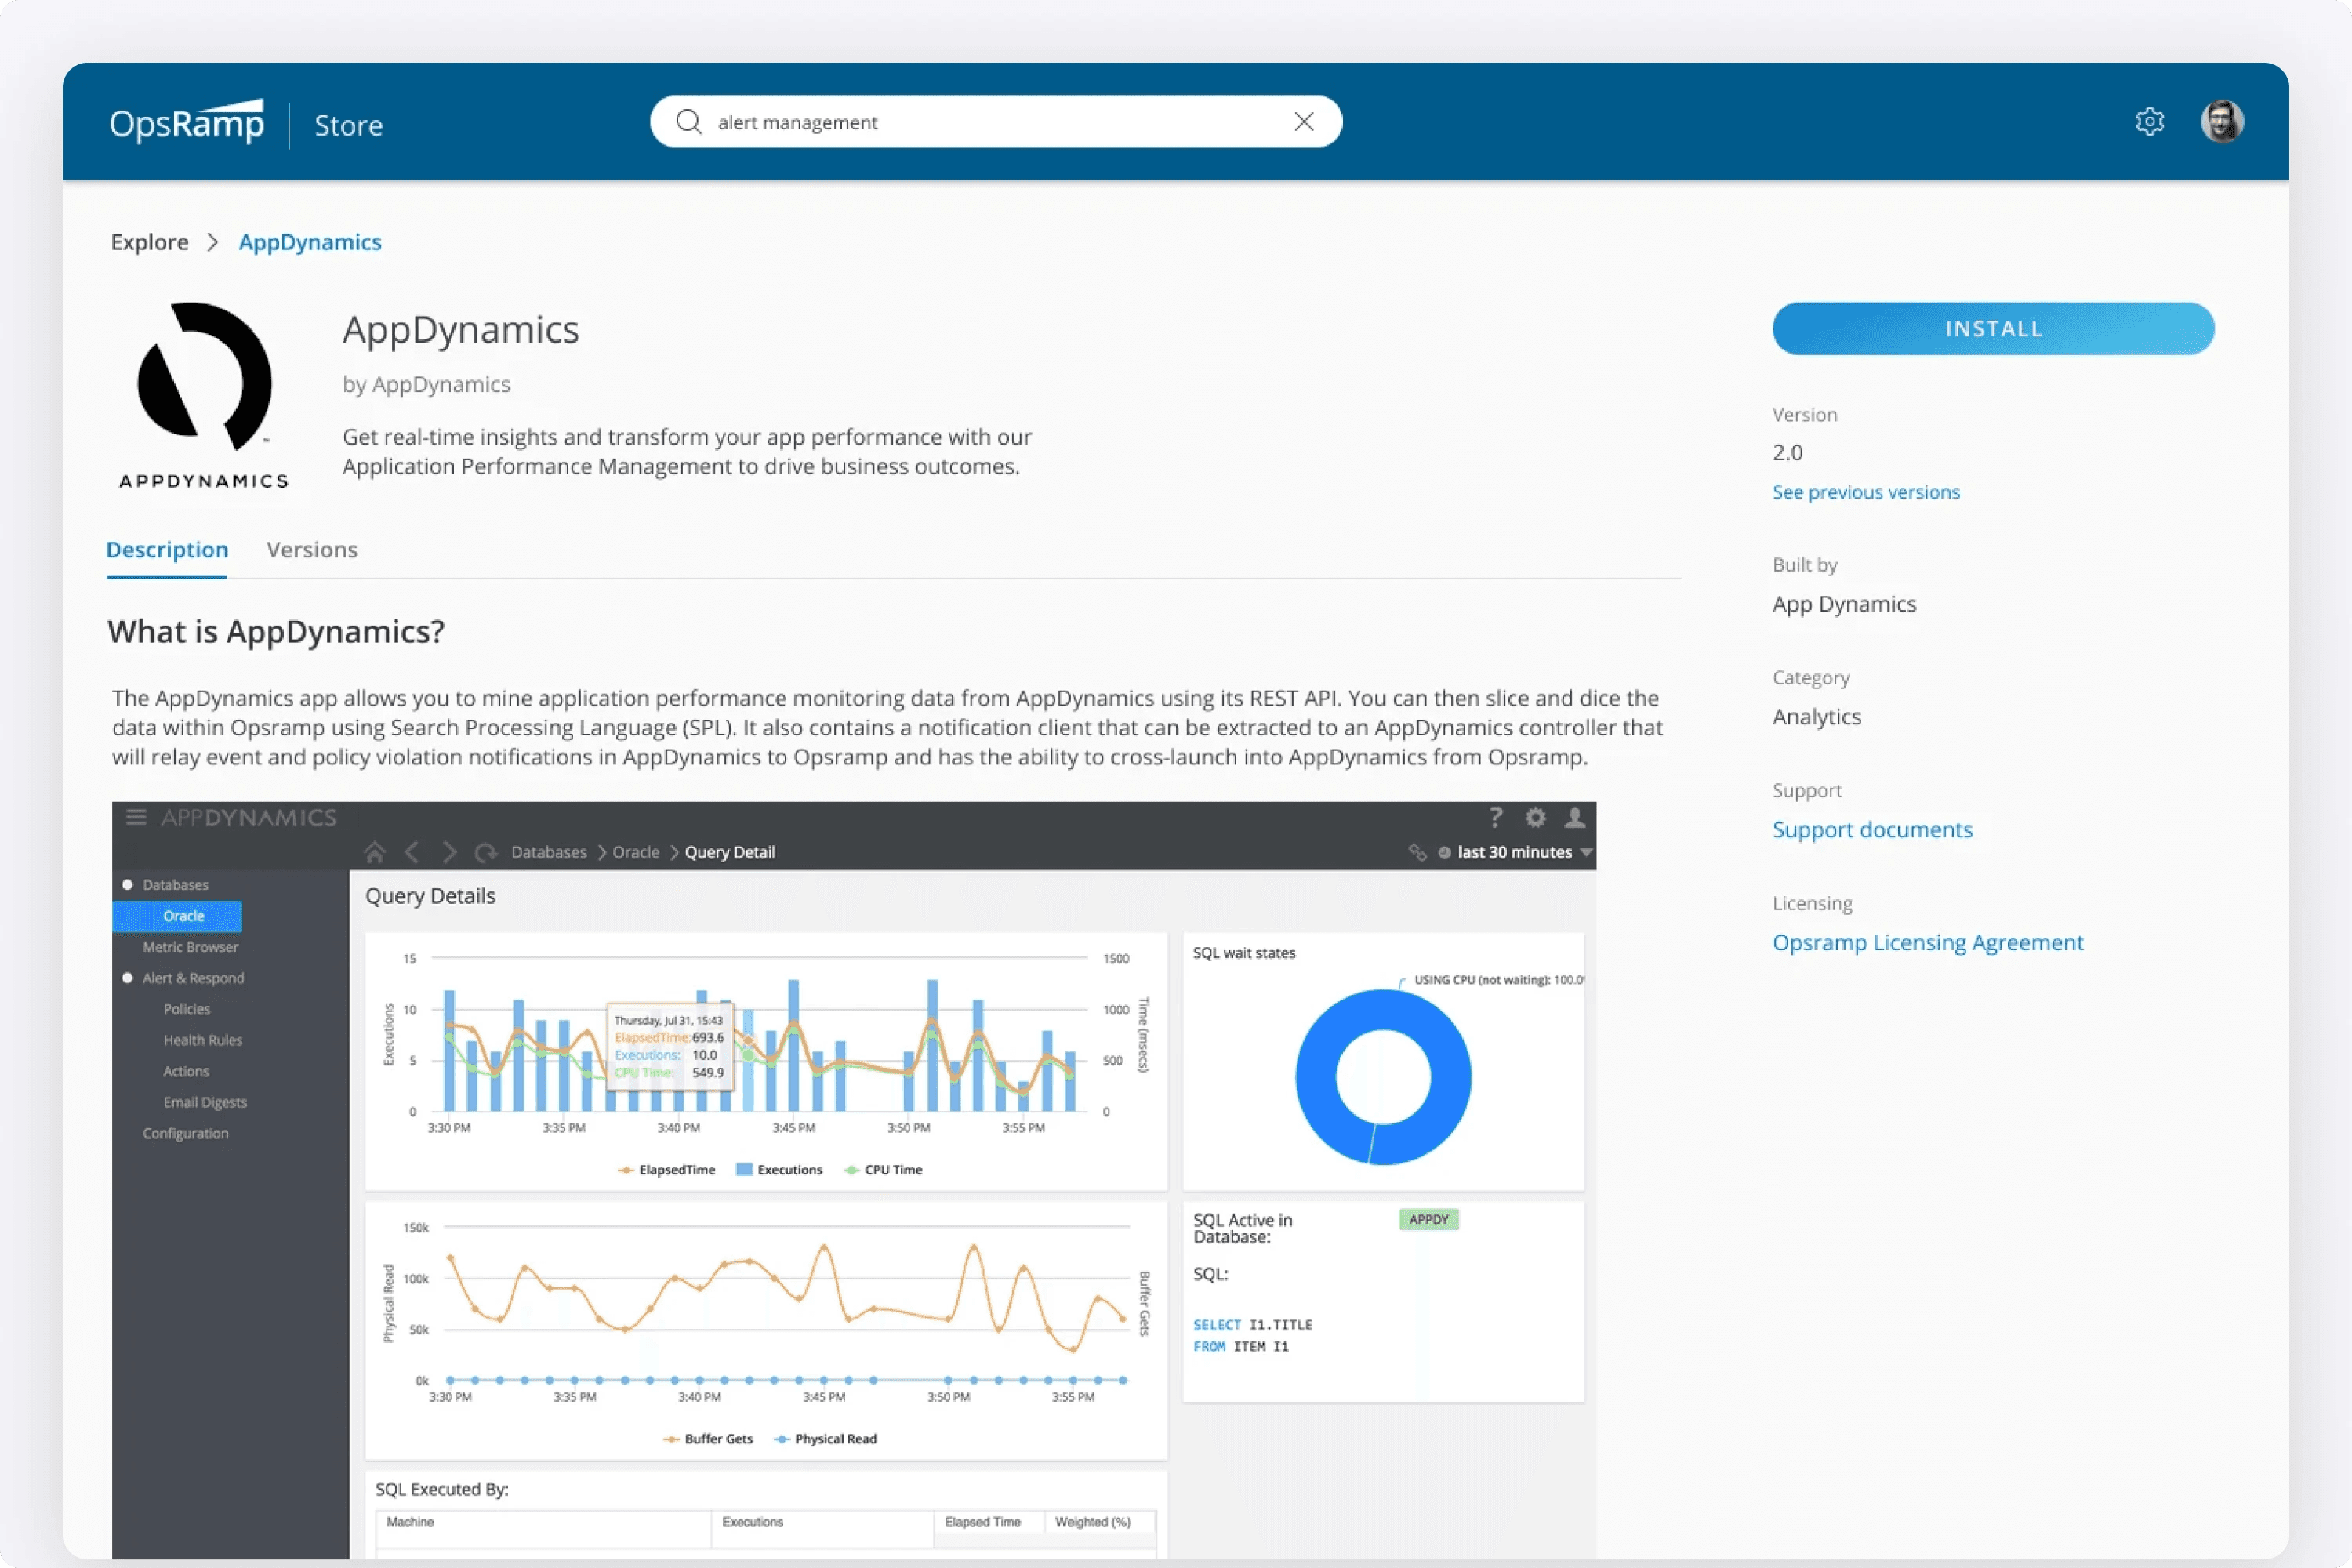
Task: Clear the alert management search text
Action: (x=1304, y=122)
